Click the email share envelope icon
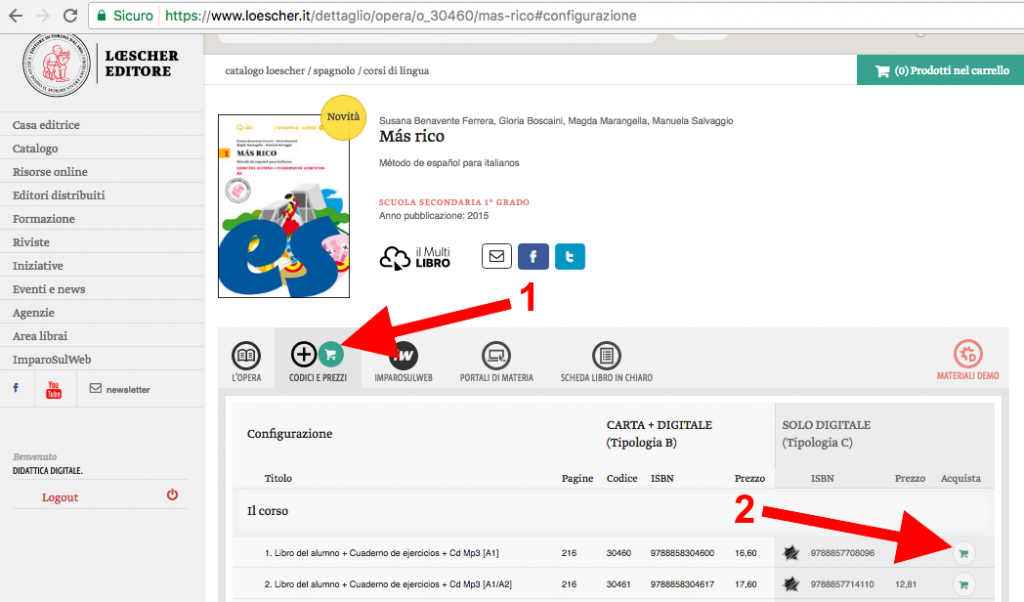The width and height of the screenshot is (1024, 602). point(496,257)
